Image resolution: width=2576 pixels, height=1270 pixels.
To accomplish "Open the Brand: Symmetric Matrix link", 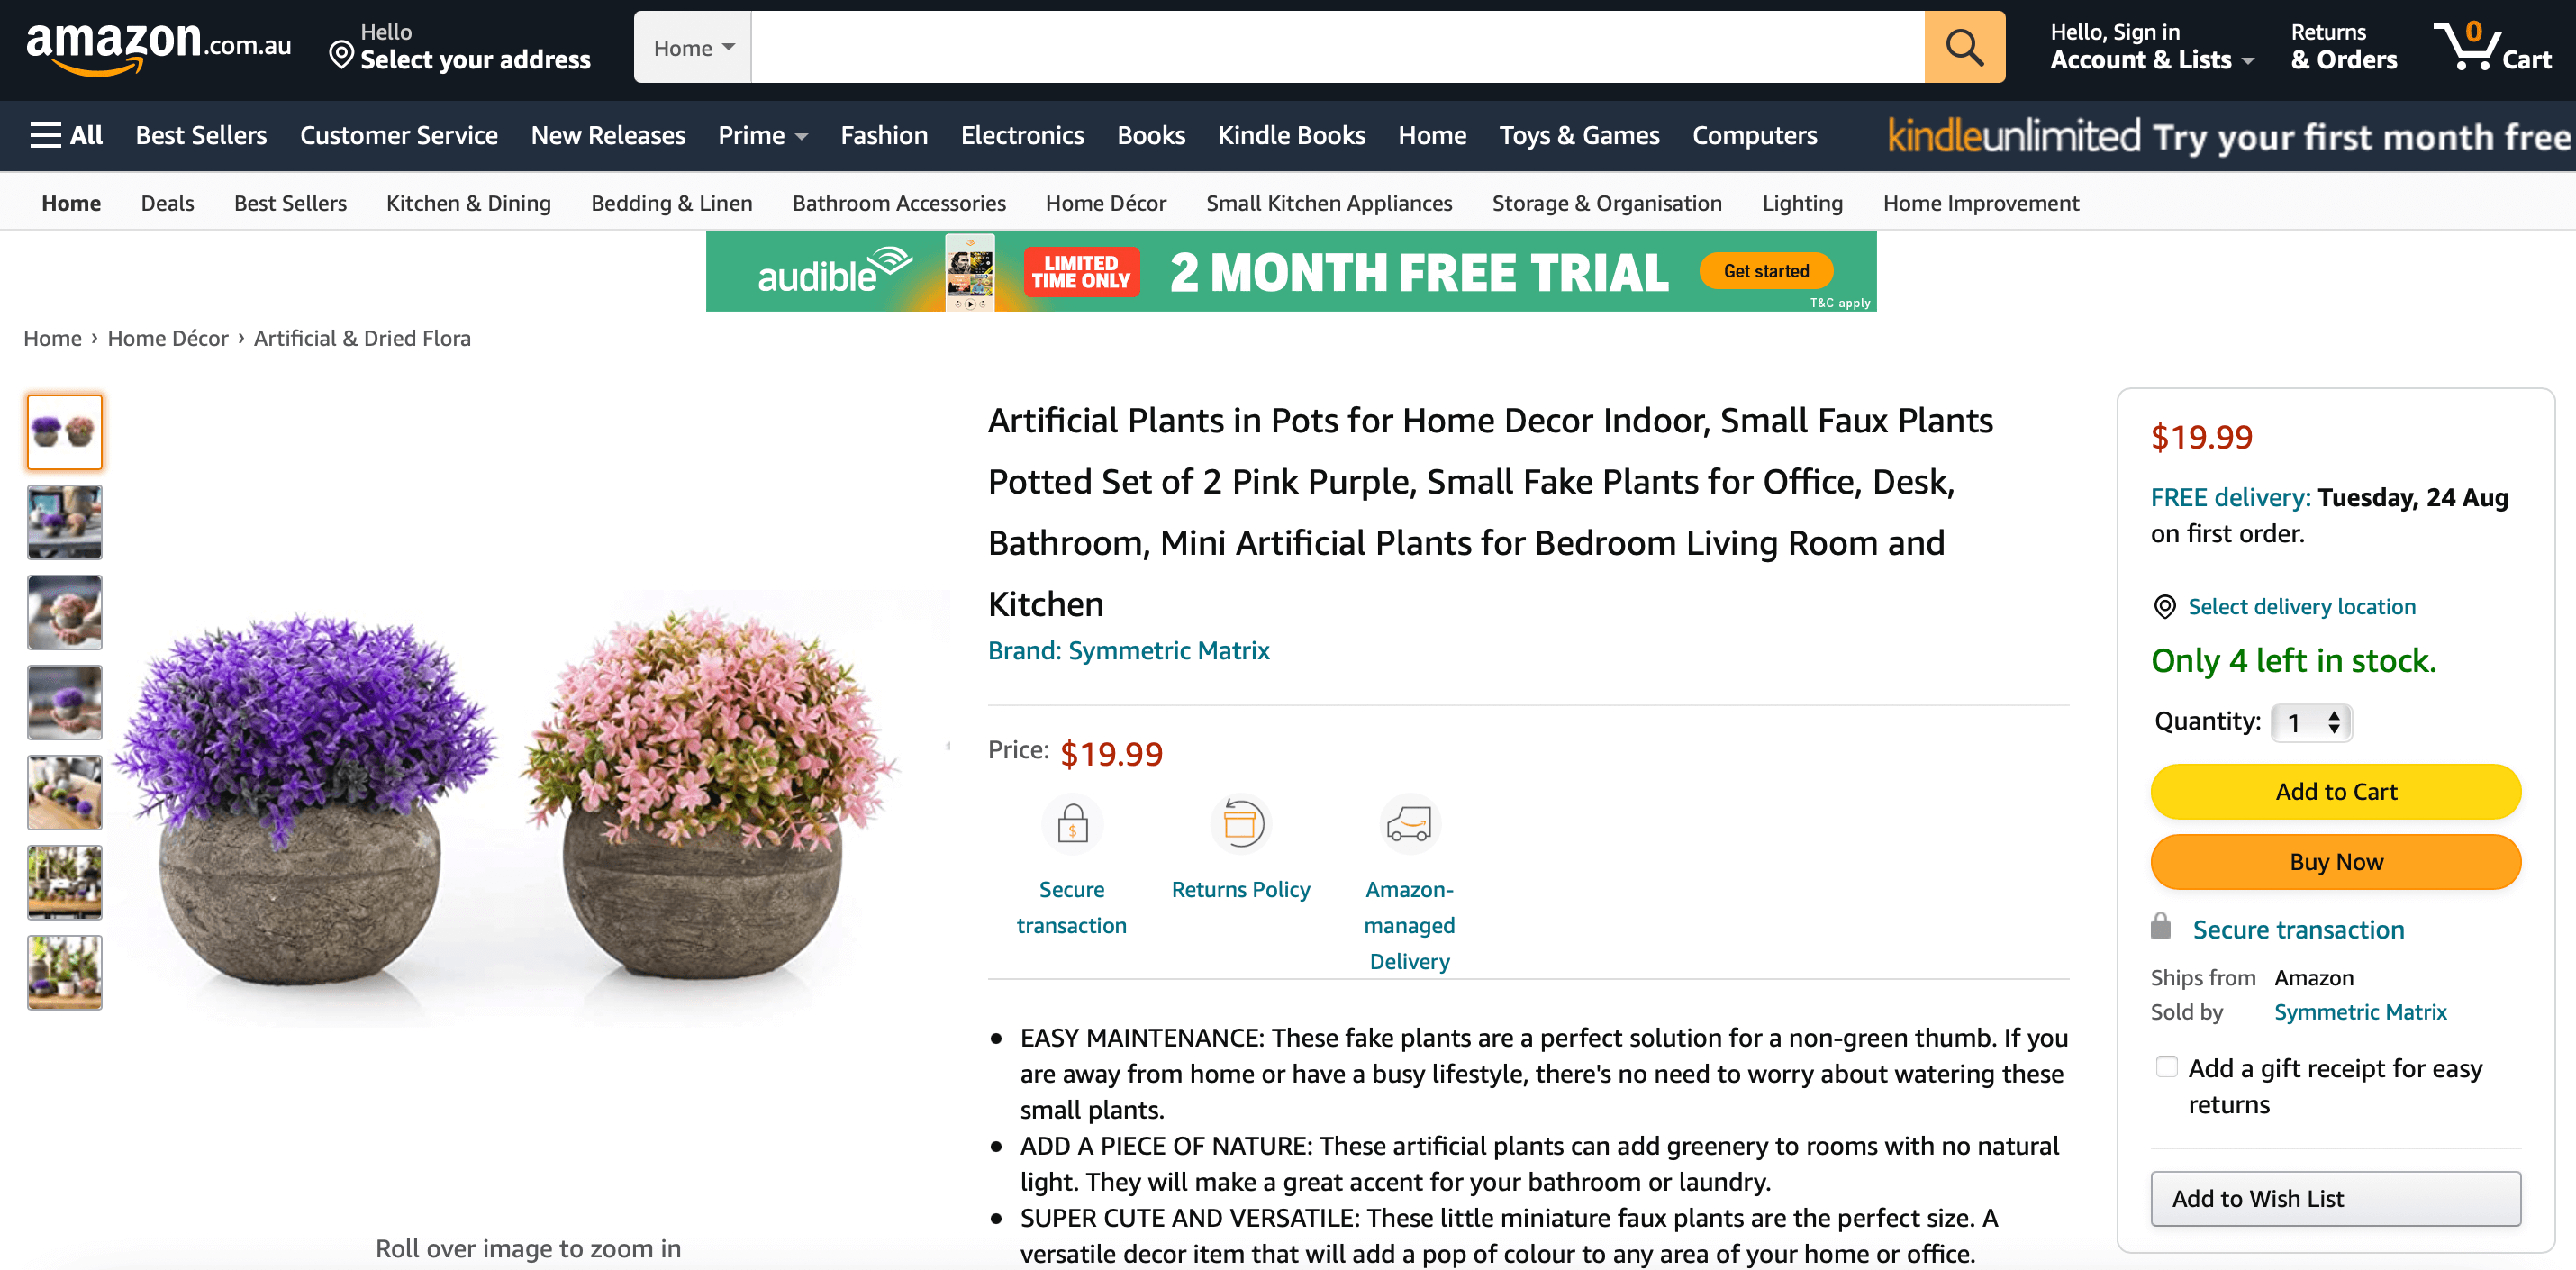I will (x=1128, y=650).
